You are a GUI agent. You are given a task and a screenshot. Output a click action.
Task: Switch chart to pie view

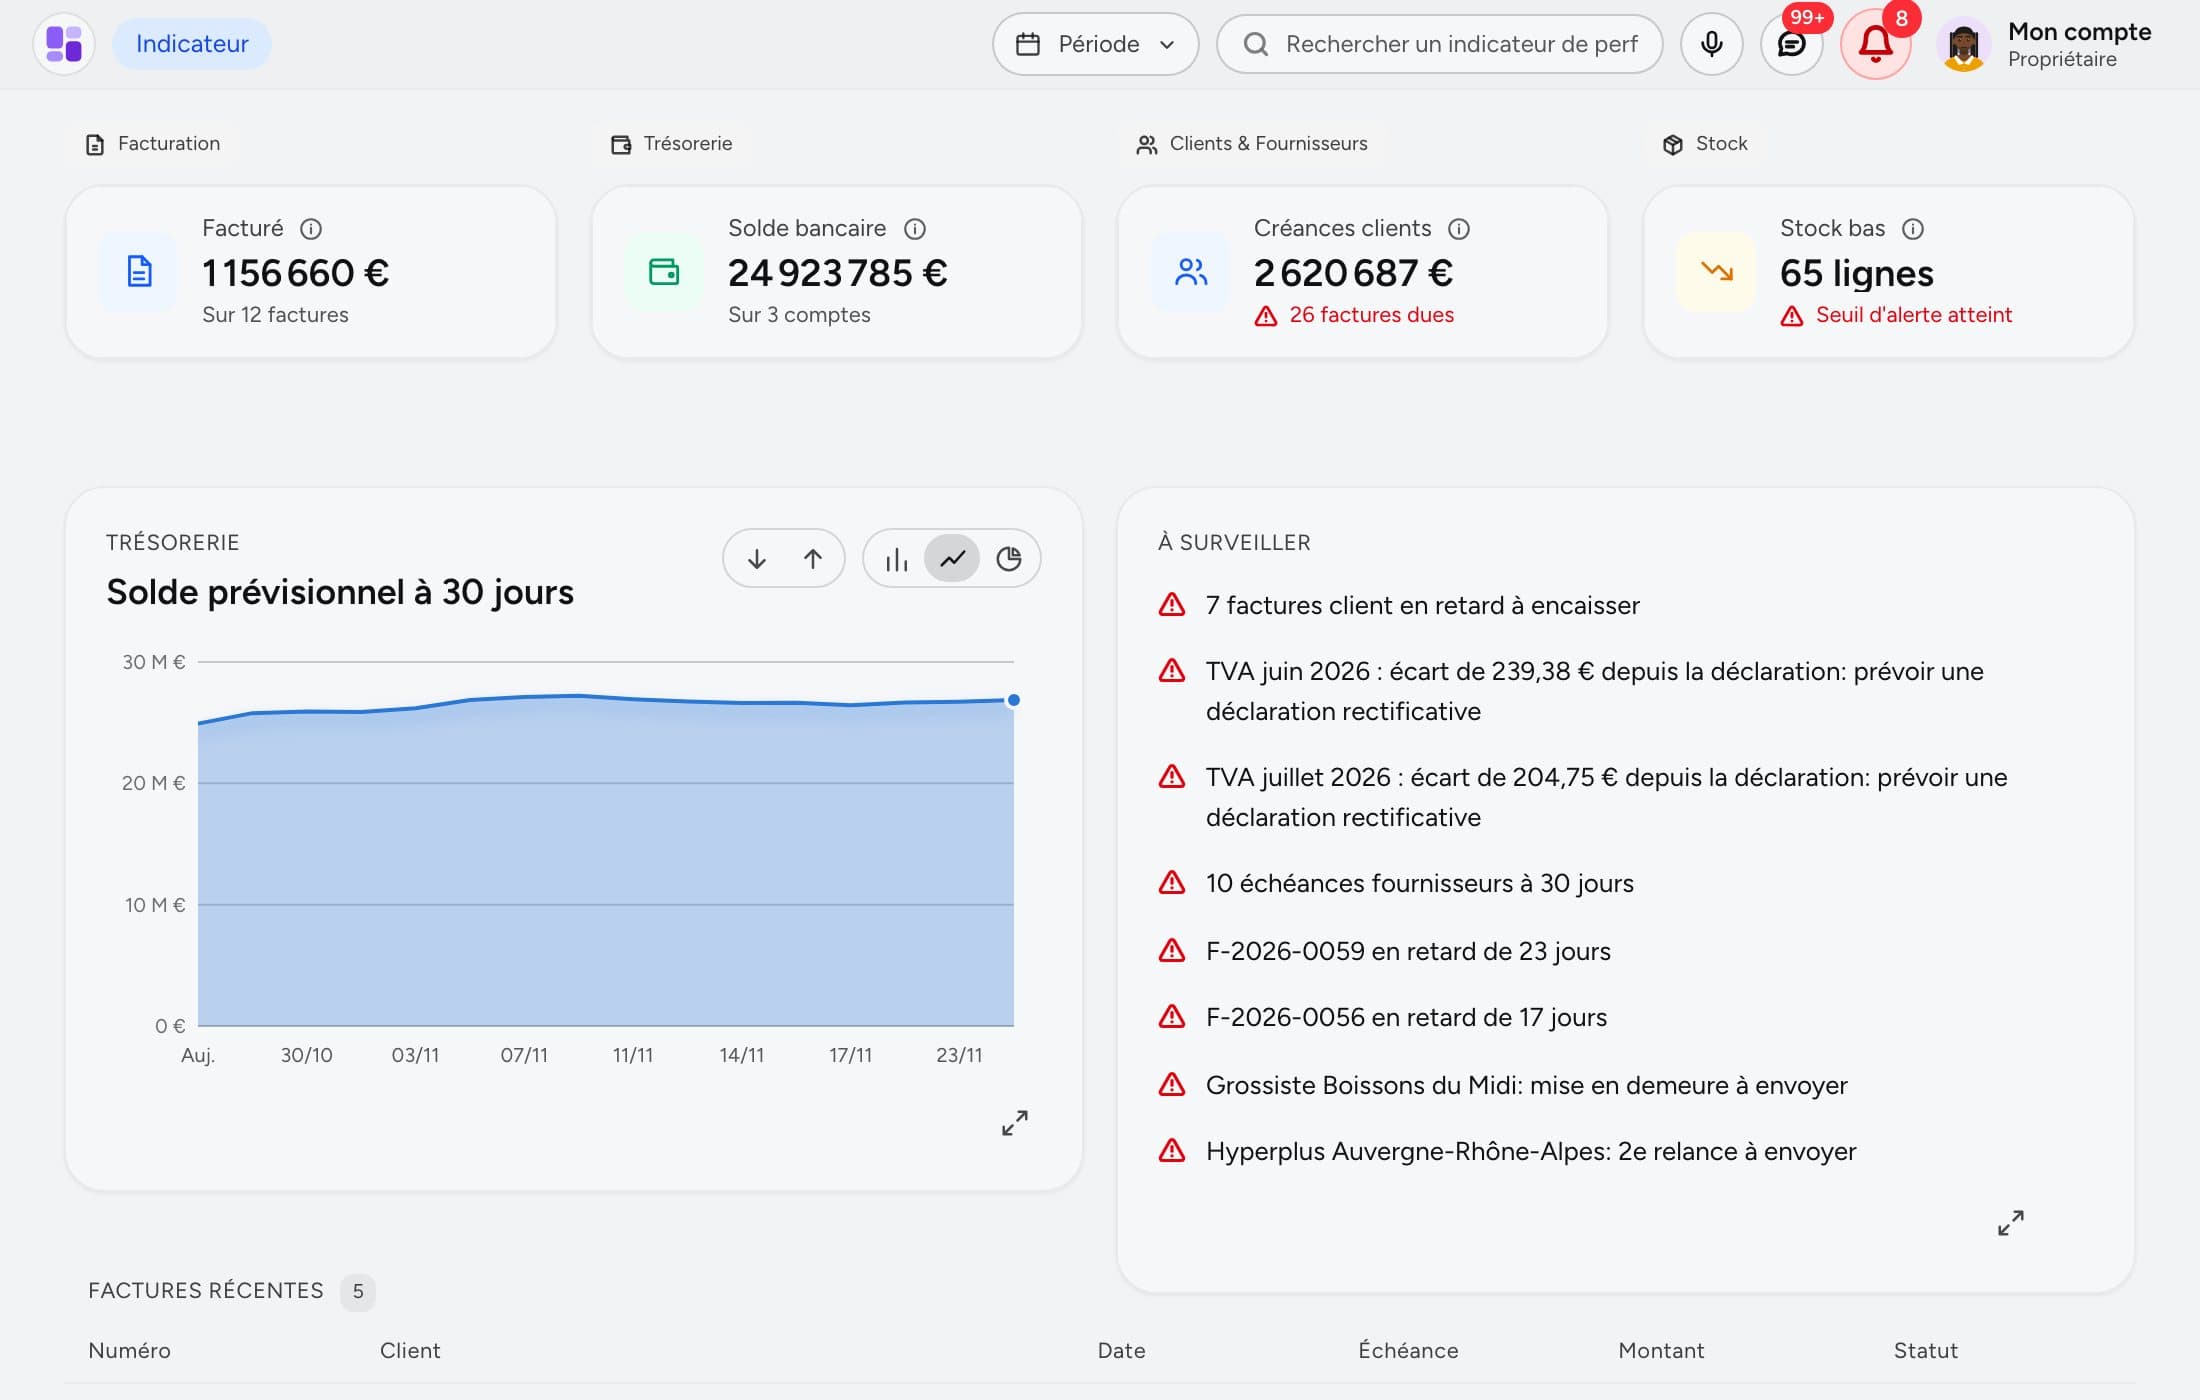pyautogui.click(x=1008, y=558)
